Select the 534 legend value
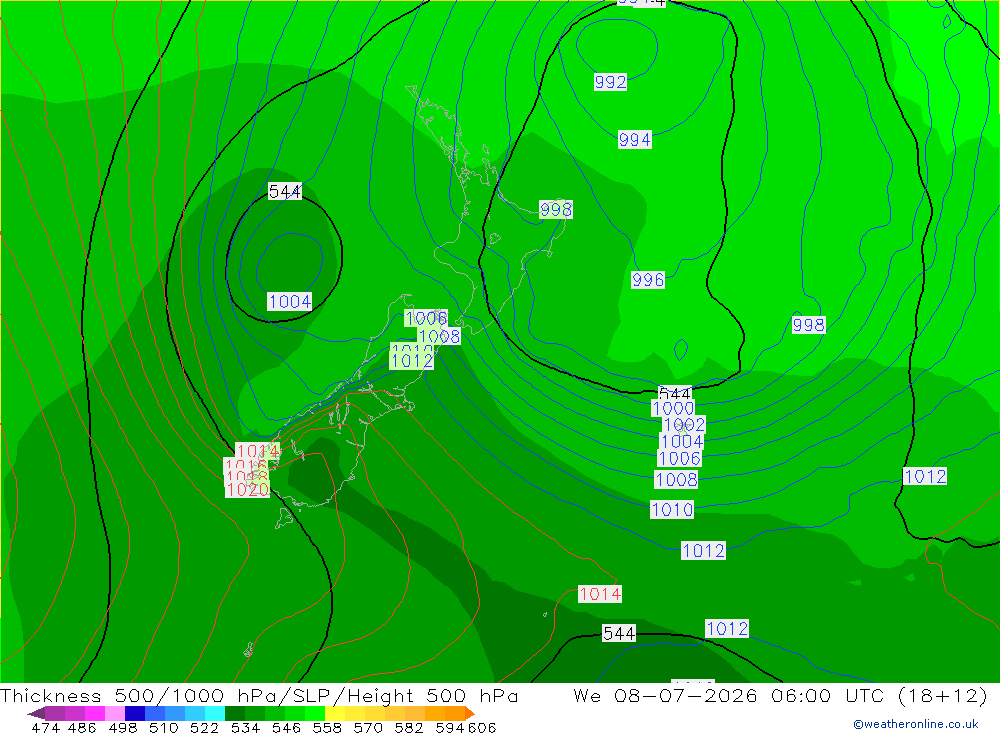The height and width of the screenshot is (733, 1000). click(245, 727)
